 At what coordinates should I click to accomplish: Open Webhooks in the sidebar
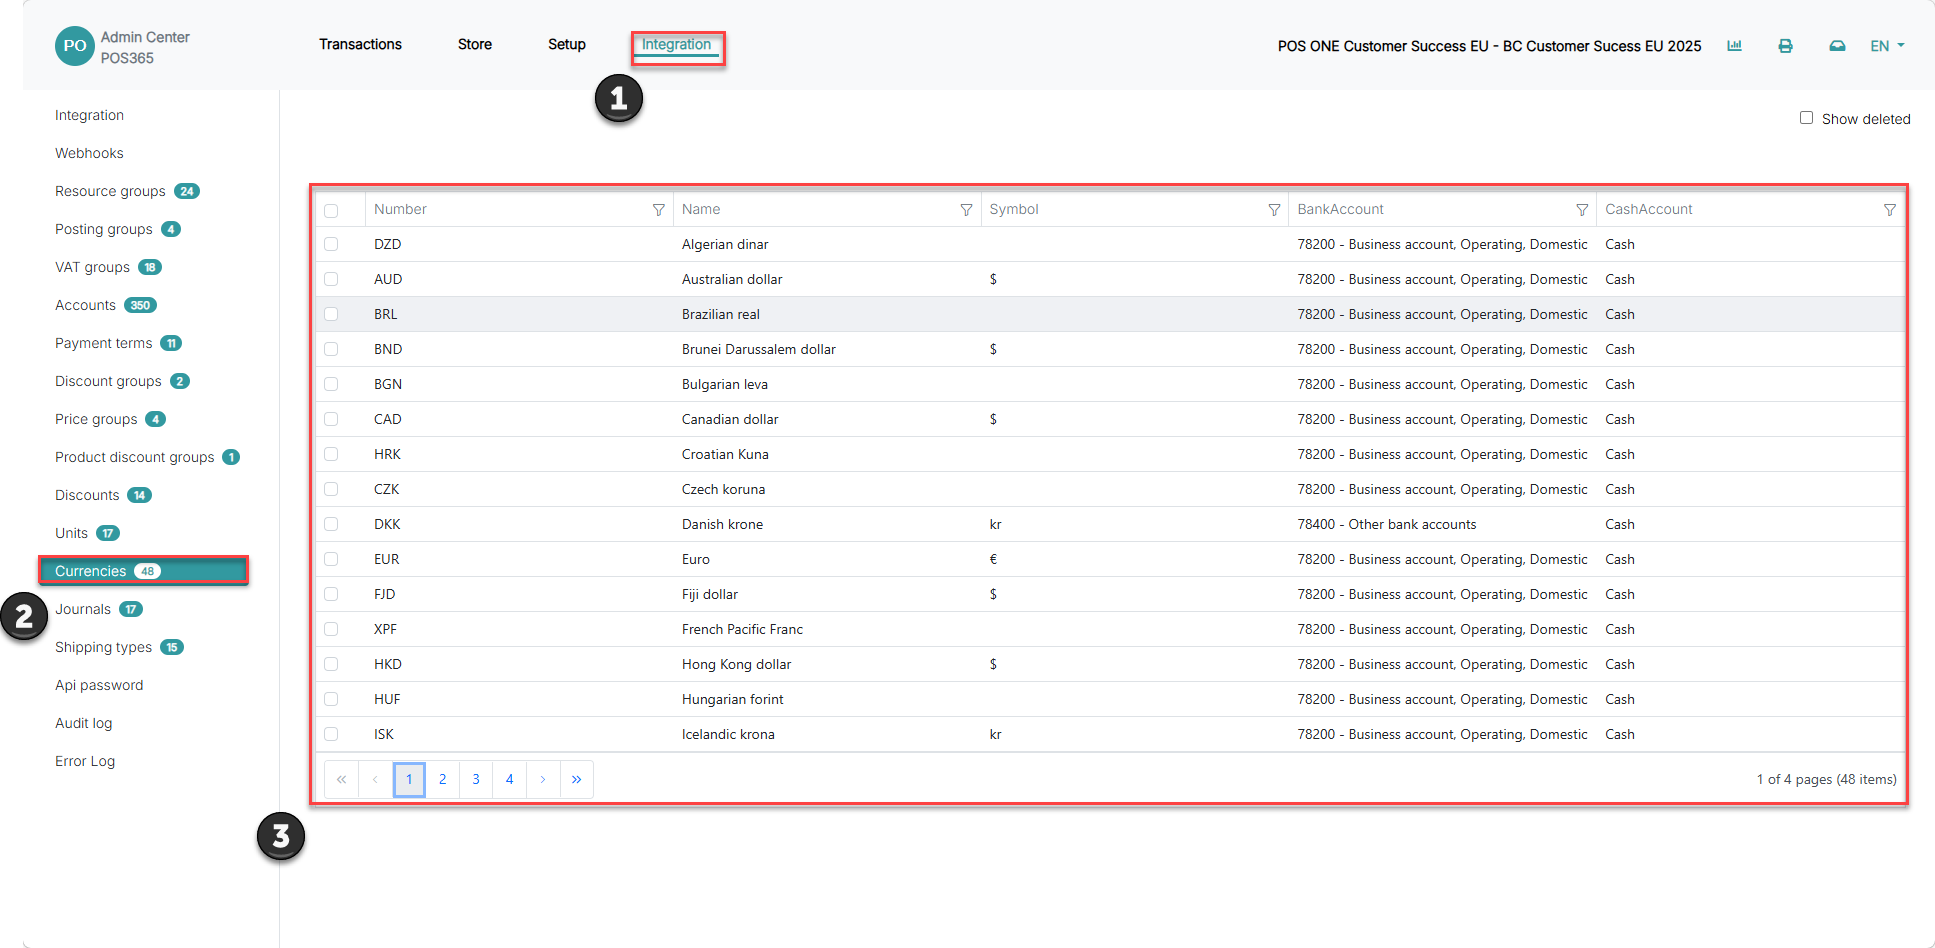[x=89, y=153]
